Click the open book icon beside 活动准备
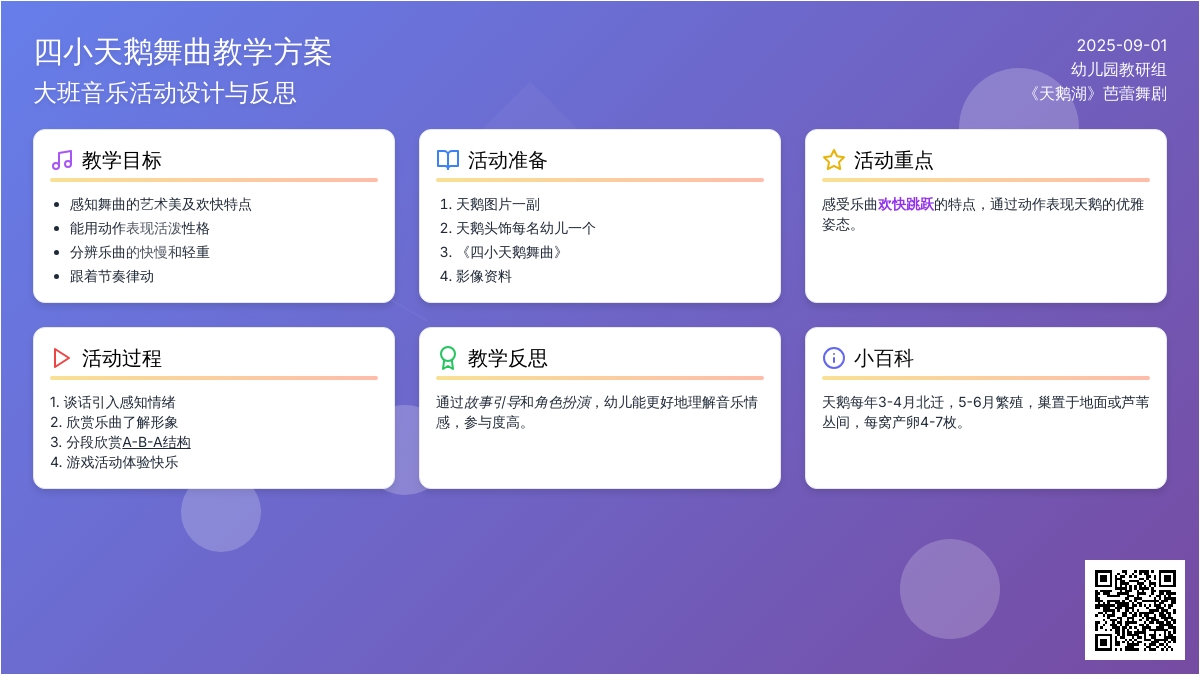This screenshot has height=675, width=1200. click(x=448, y=160)
